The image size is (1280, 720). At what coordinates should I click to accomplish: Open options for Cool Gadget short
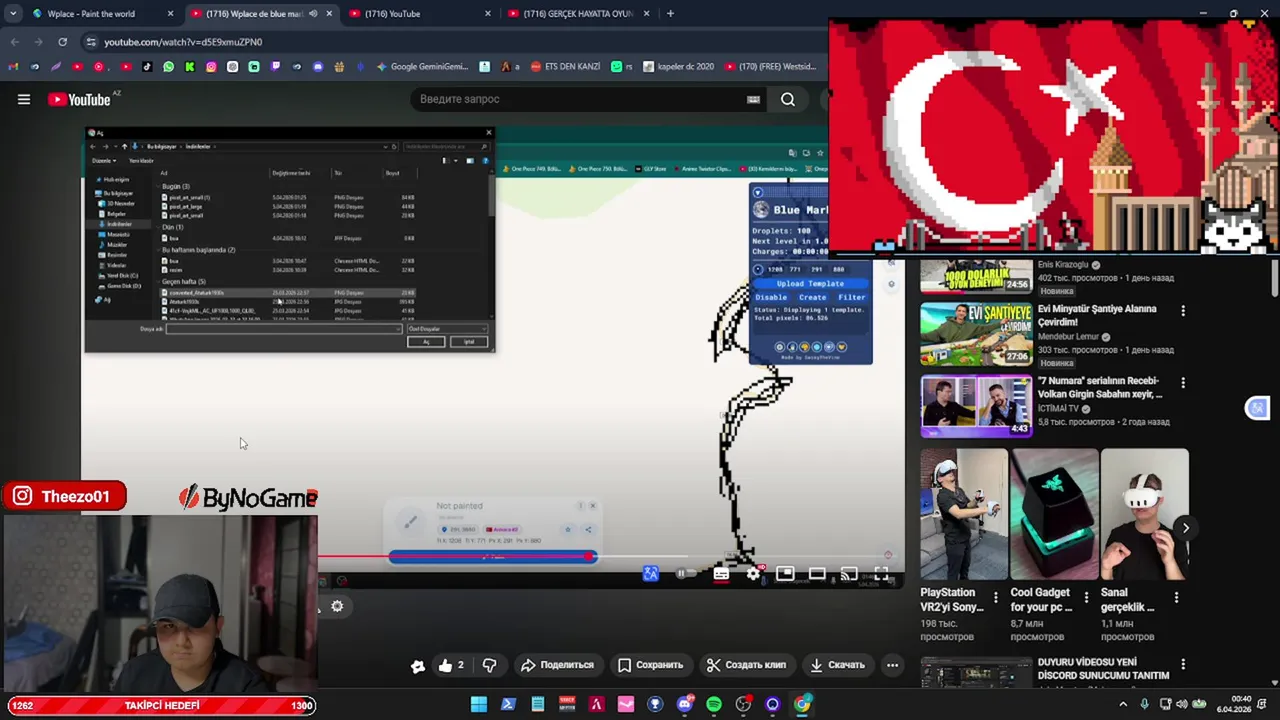(x=1086, y=597)
